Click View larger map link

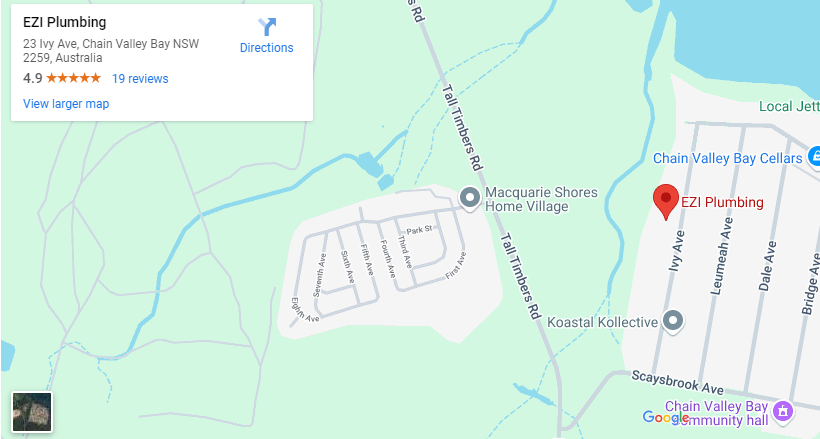pyautogui.click(x=66, y=104)
